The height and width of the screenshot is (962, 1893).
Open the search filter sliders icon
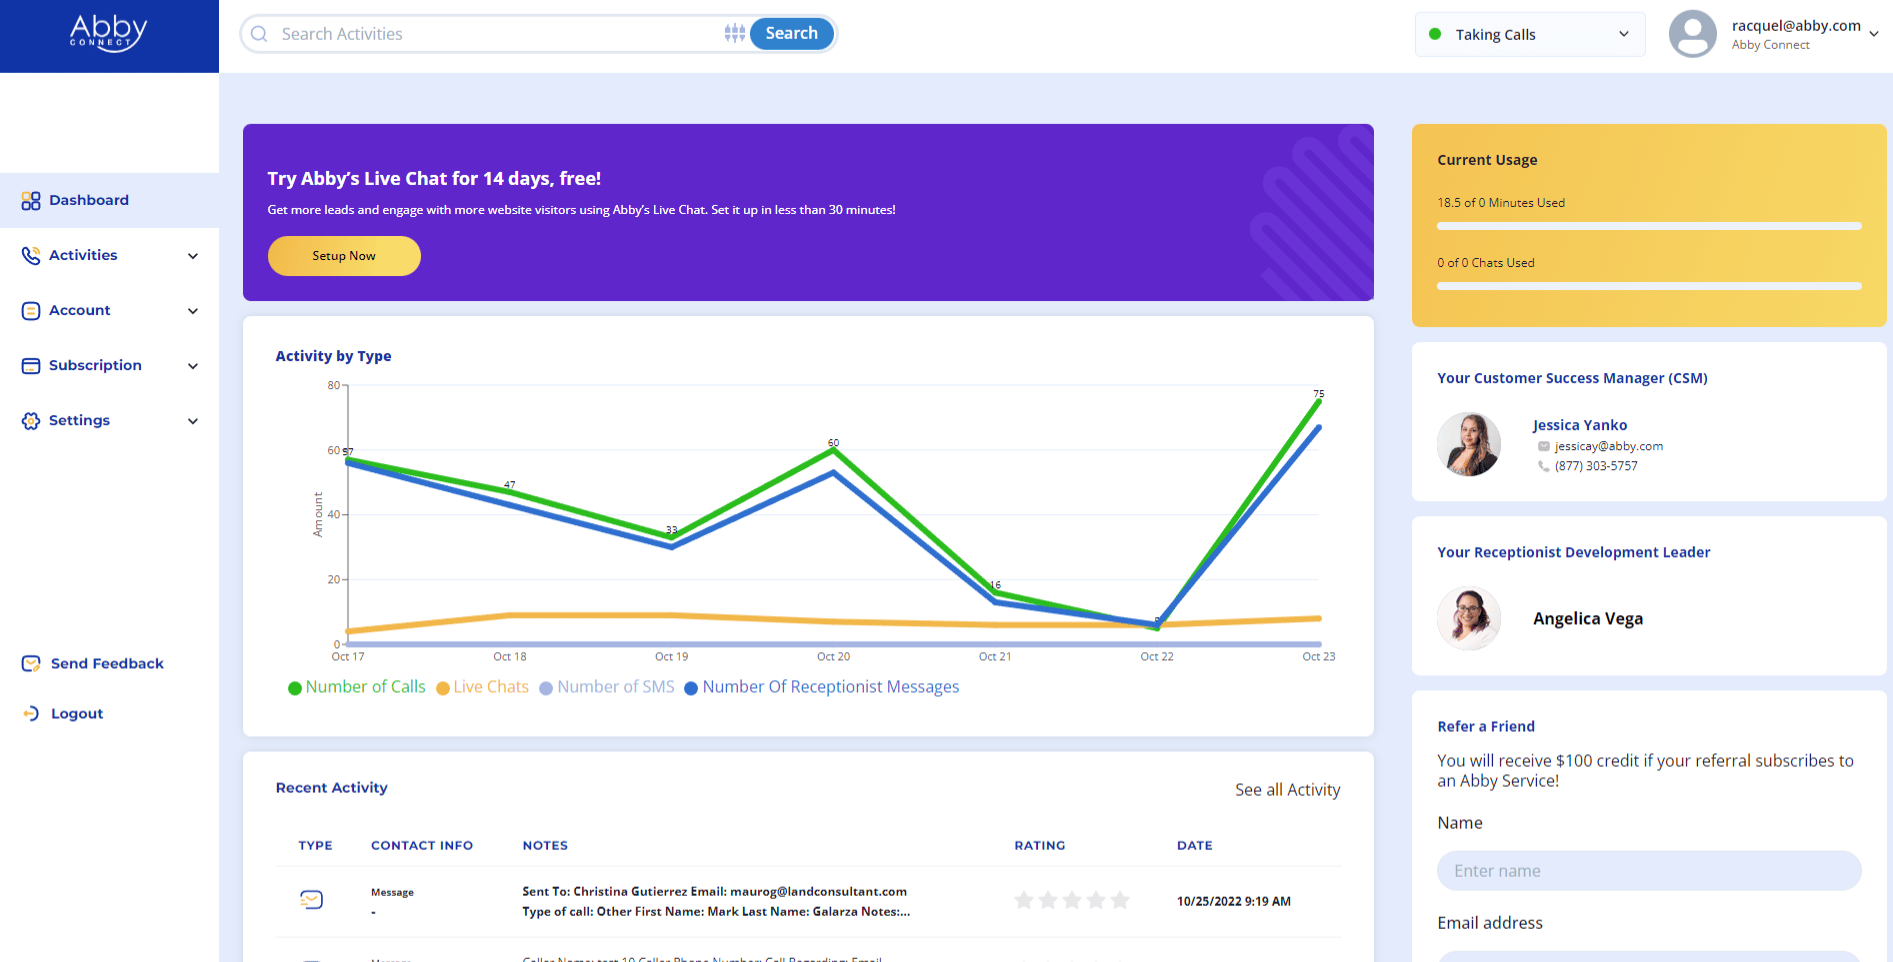tap(735, 33)
